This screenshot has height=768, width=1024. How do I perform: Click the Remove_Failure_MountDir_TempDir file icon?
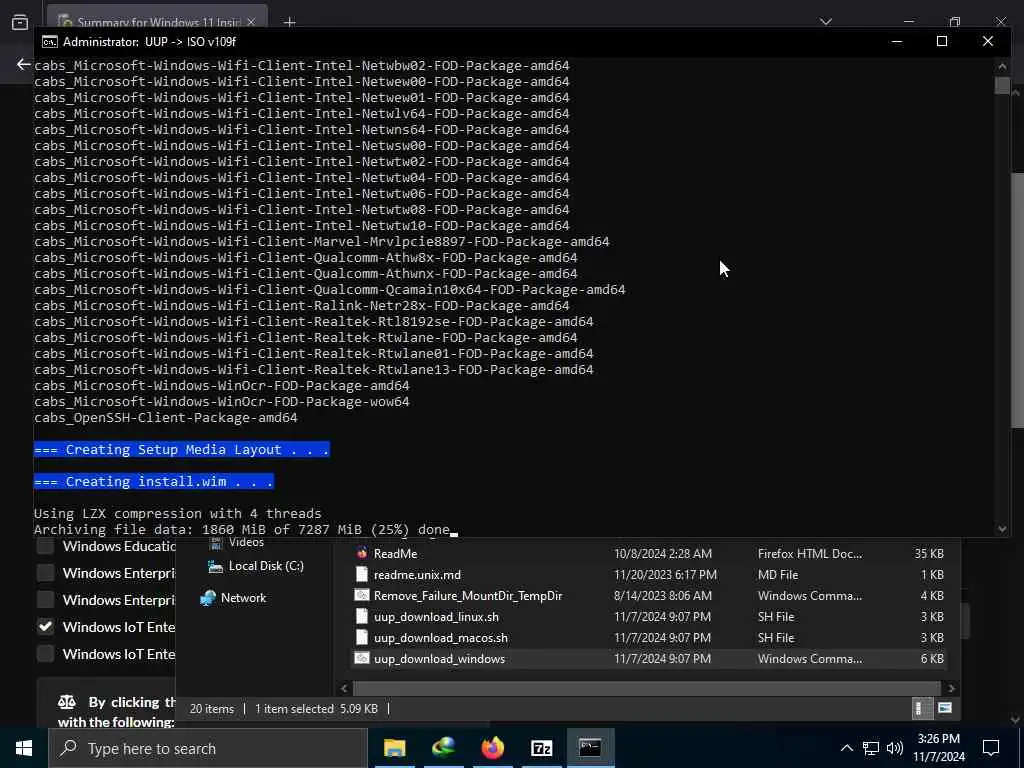(x=362, y=595)
